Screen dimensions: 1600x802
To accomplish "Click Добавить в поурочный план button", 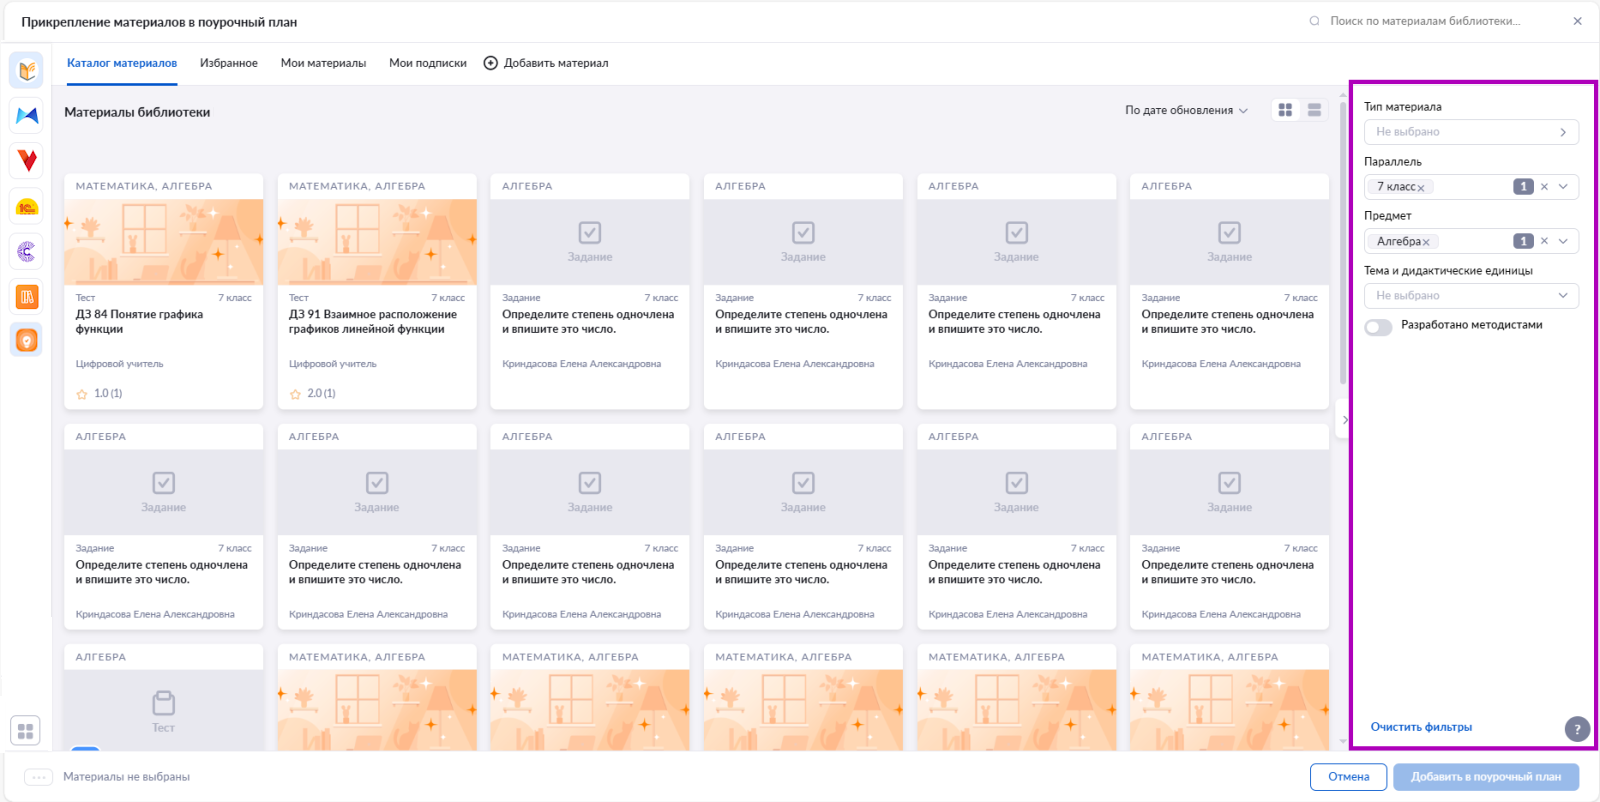I will point(1486,777).
